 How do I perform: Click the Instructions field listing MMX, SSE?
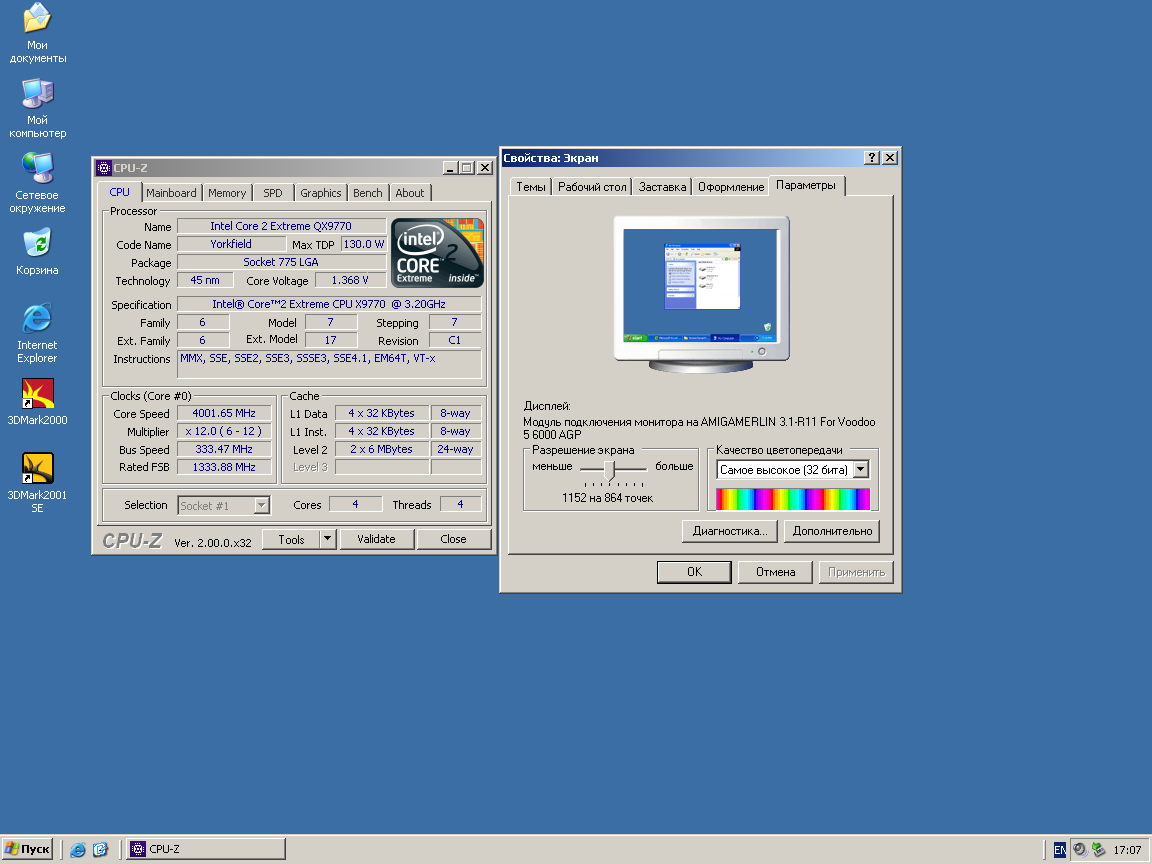coord(329,364)
